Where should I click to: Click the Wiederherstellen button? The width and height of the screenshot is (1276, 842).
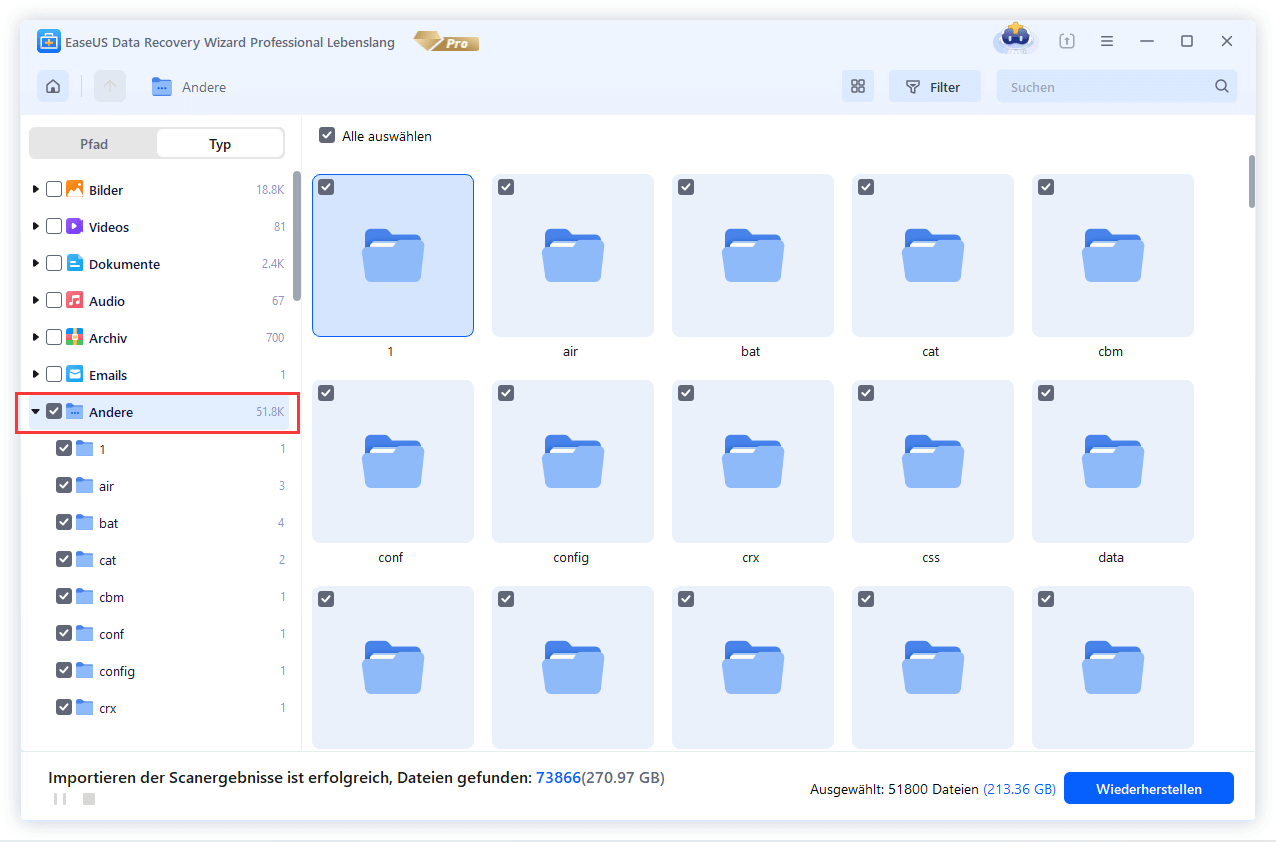1148,789
